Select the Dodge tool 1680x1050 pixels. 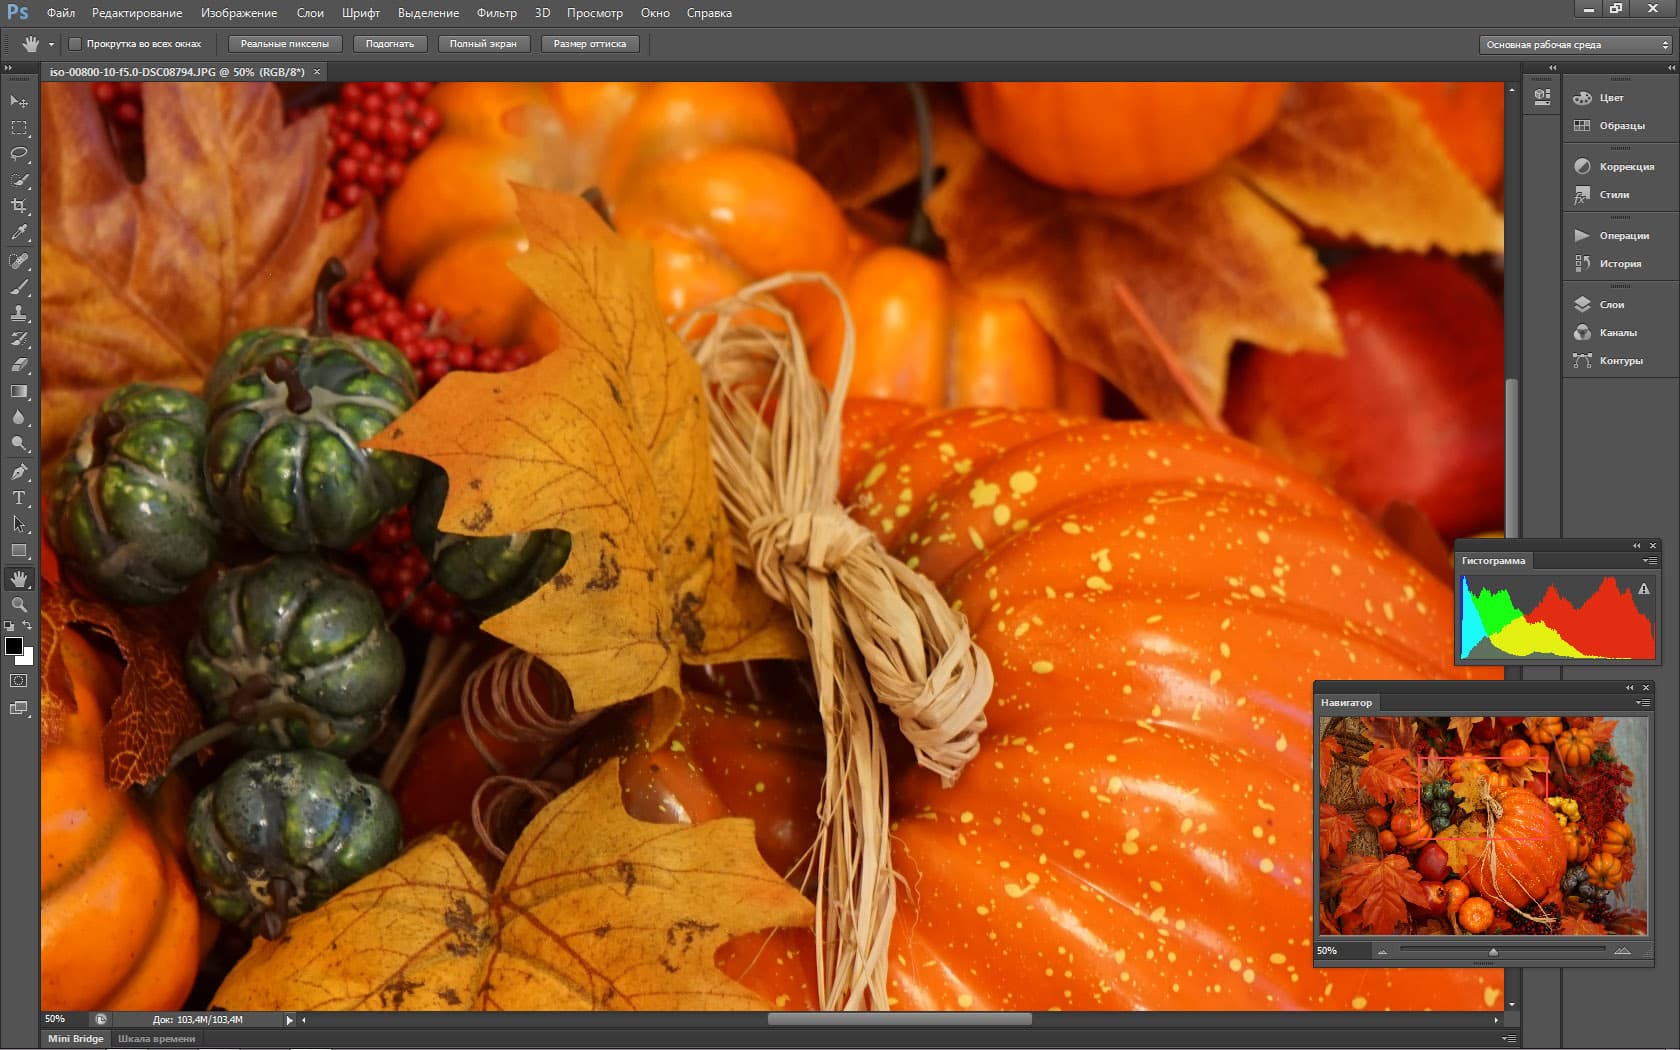[x=19, y=443]
